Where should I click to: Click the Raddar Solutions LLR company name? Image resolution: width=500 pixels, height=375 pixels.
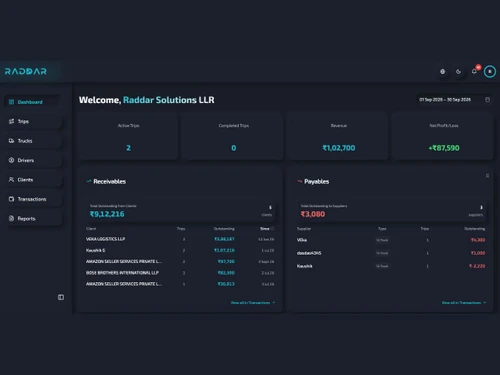pyautogui.click(x=169, y=100)
